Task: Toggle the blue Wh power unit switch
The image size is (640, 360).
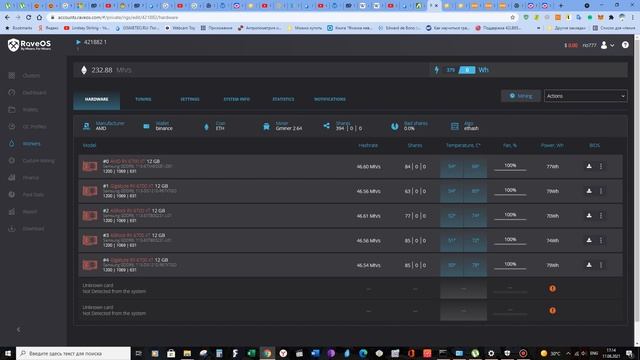Action: click(467, 70)
